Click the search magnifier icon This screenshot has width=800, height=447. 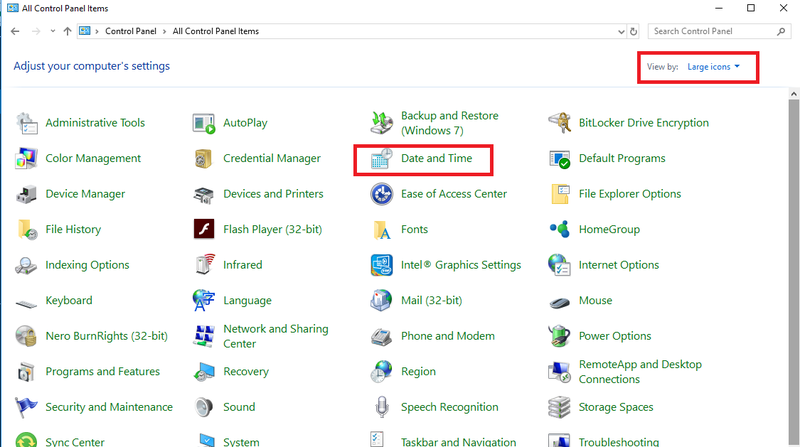[x=781, y=32]
